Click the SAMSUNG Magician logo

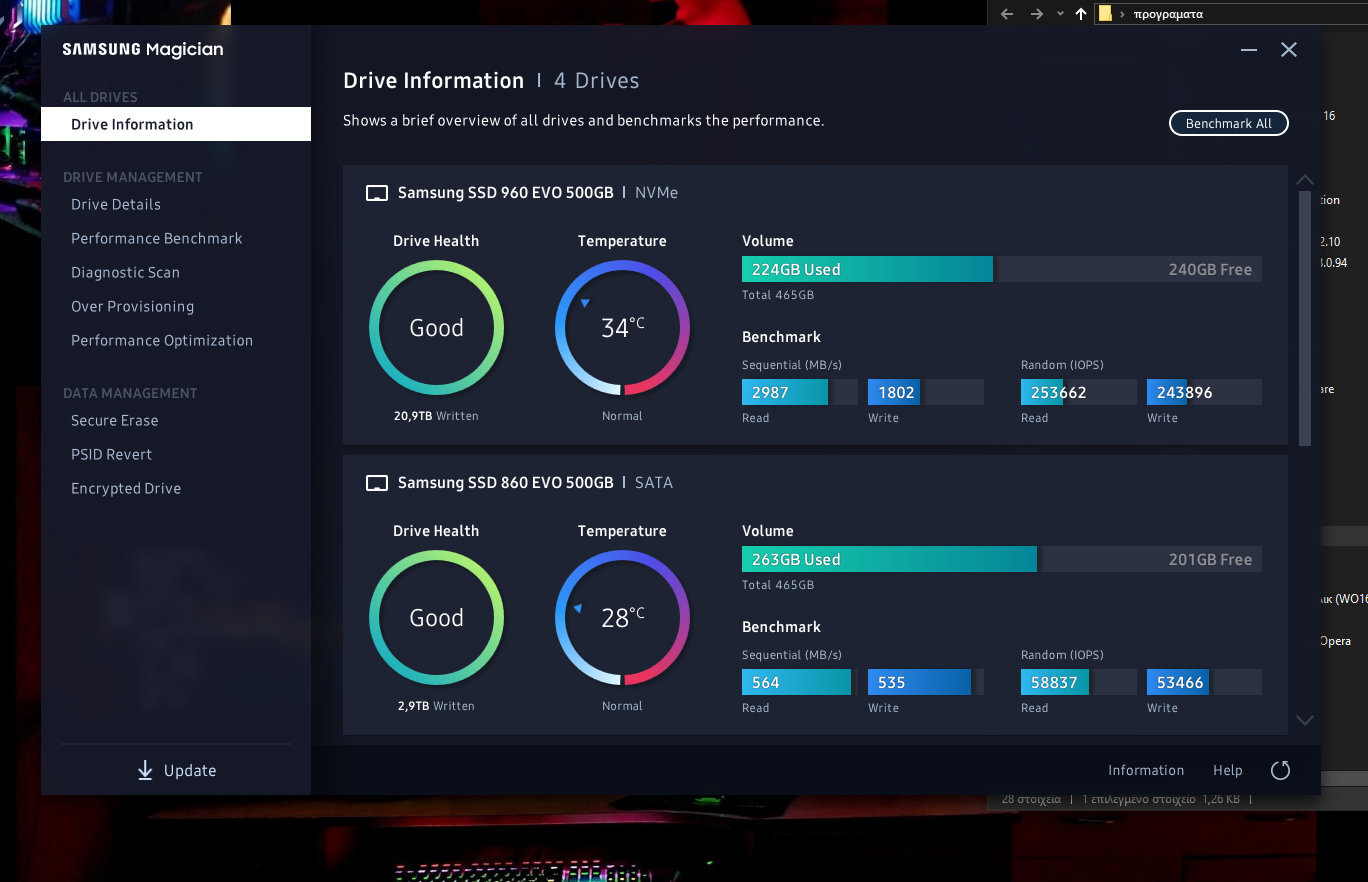[143, 50]
